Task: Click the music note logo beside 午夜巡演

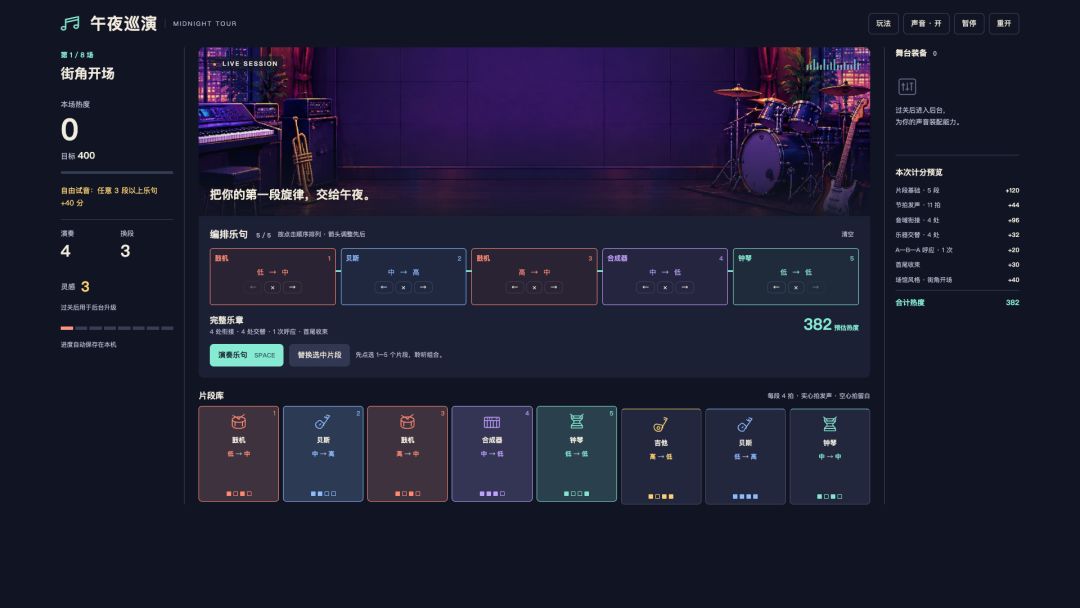Action: click(x=70, y=23)
